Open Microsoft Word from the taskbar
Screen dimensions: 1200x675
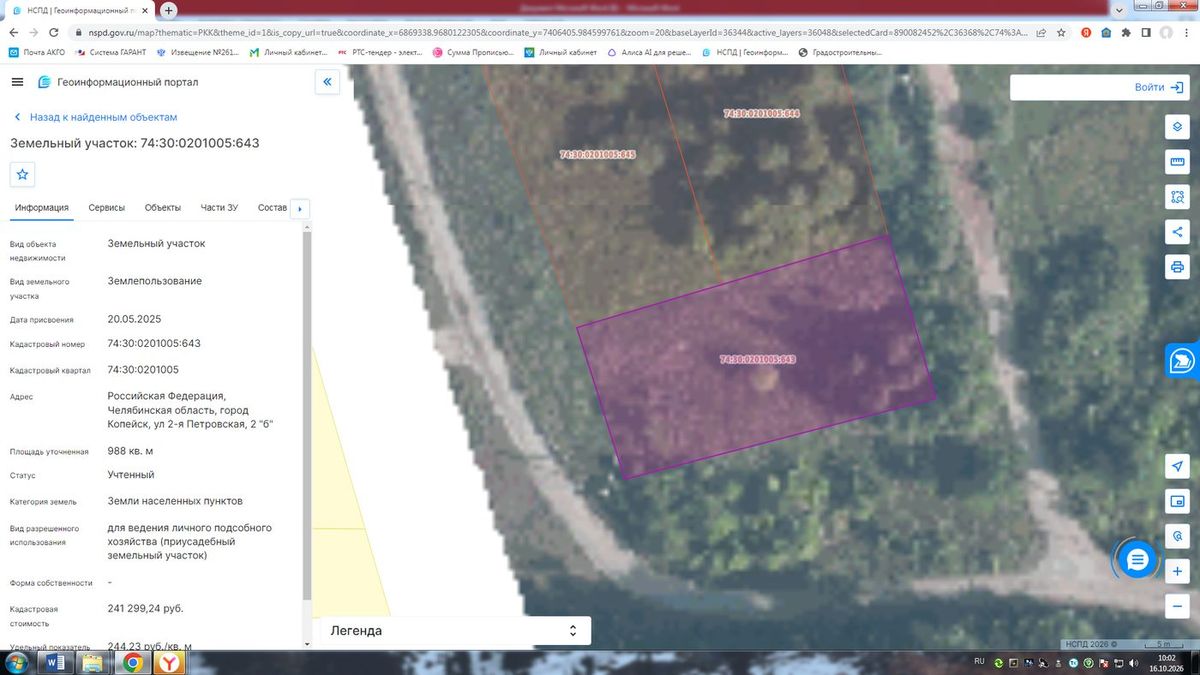coord(57,662)
